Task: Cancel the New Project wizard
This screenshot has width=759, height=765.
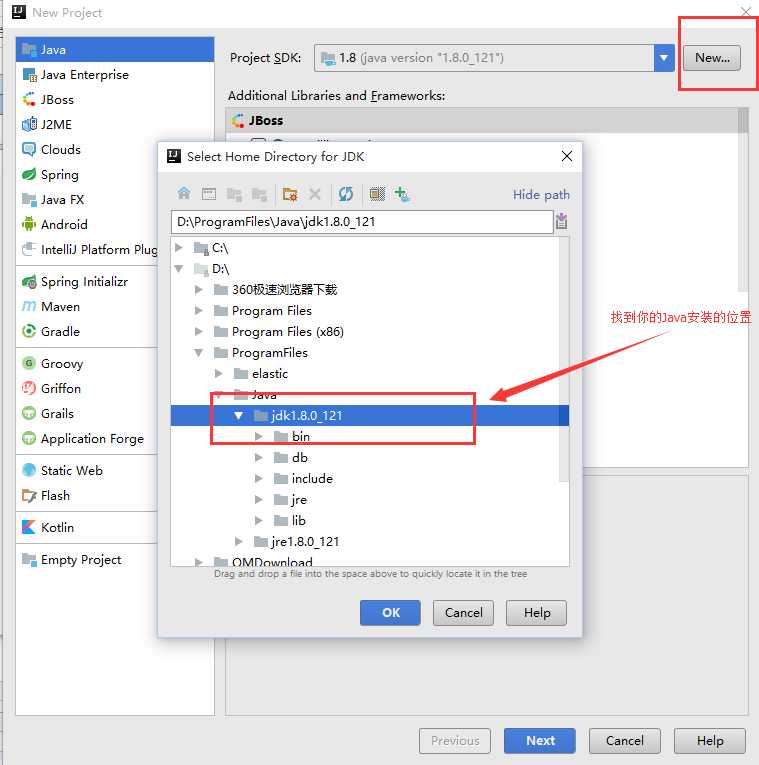Action: tap(625, 741)
